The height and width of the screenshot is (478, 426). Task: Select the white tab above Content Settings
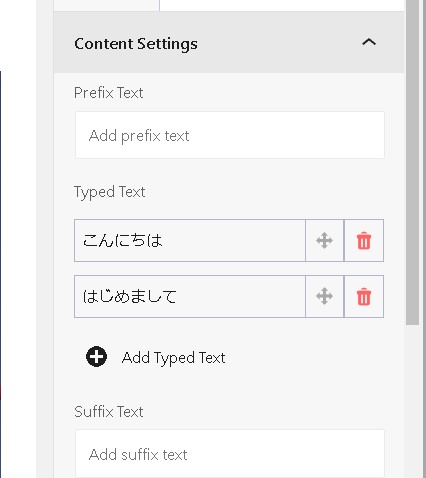click(x=282, y=5)
